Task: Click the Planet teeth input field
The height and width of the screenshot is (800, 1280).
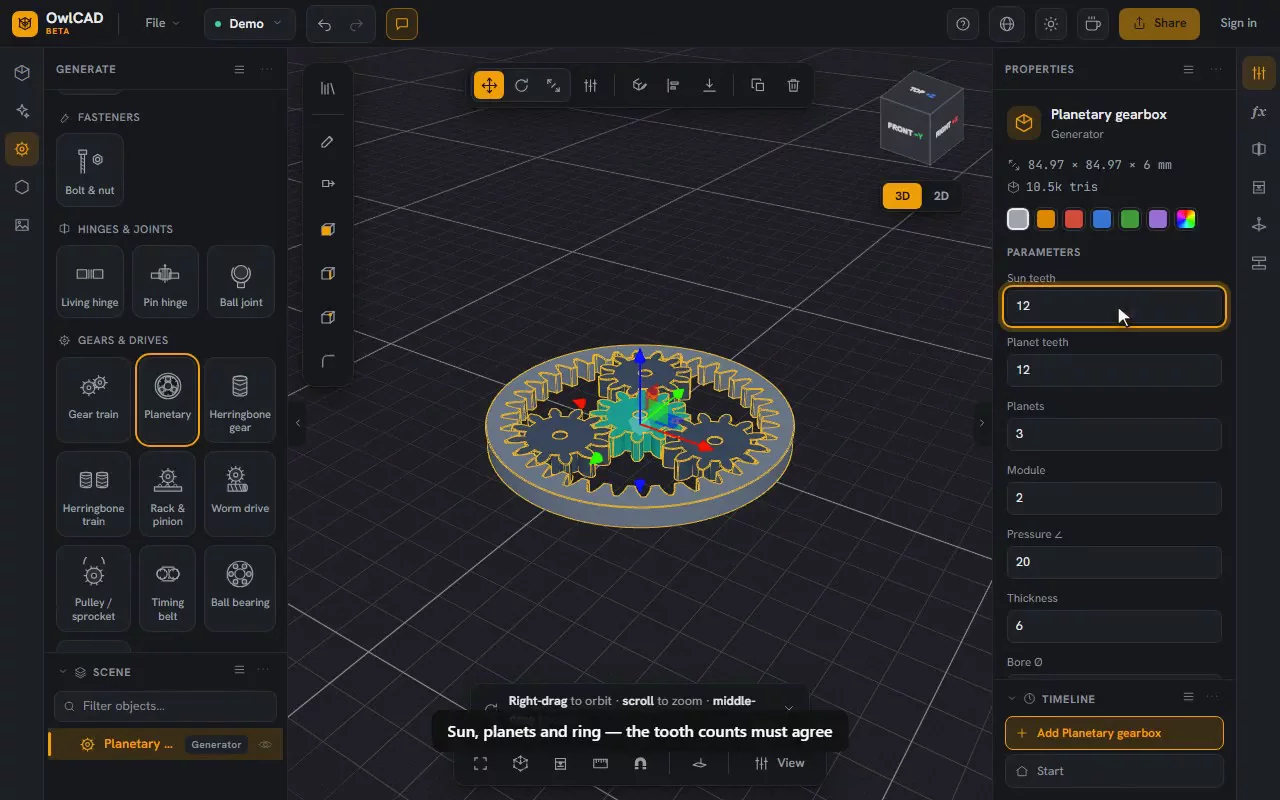Action: pos(1114,370)
